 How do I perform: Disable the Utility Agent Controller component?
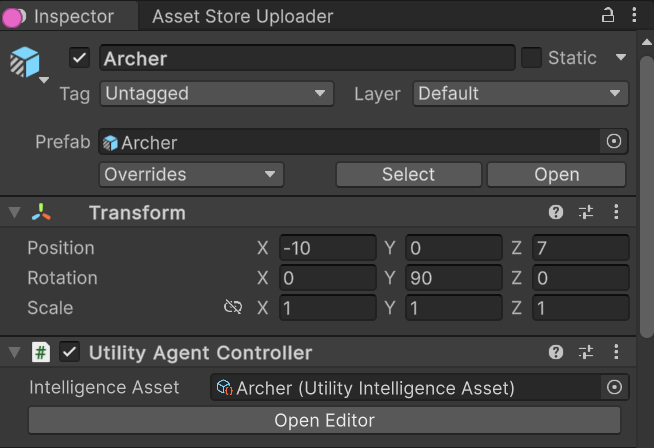tap(69, 352)
